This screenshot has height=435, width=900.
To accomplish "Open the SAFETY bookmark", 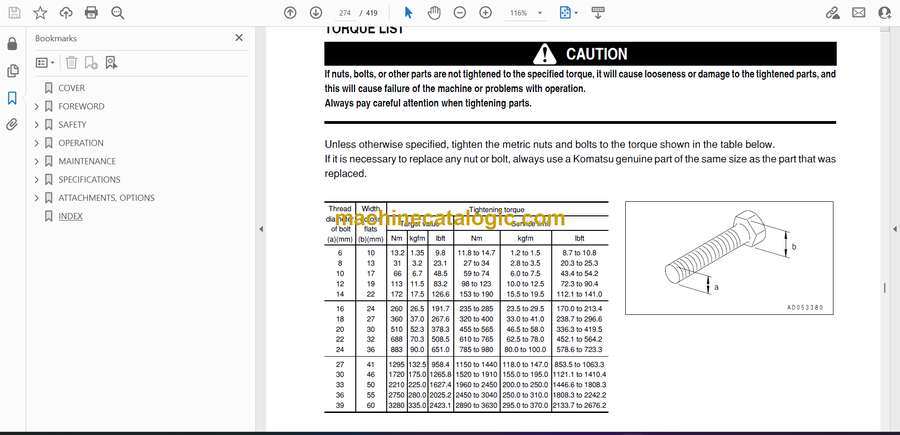I will click(72, 125).
